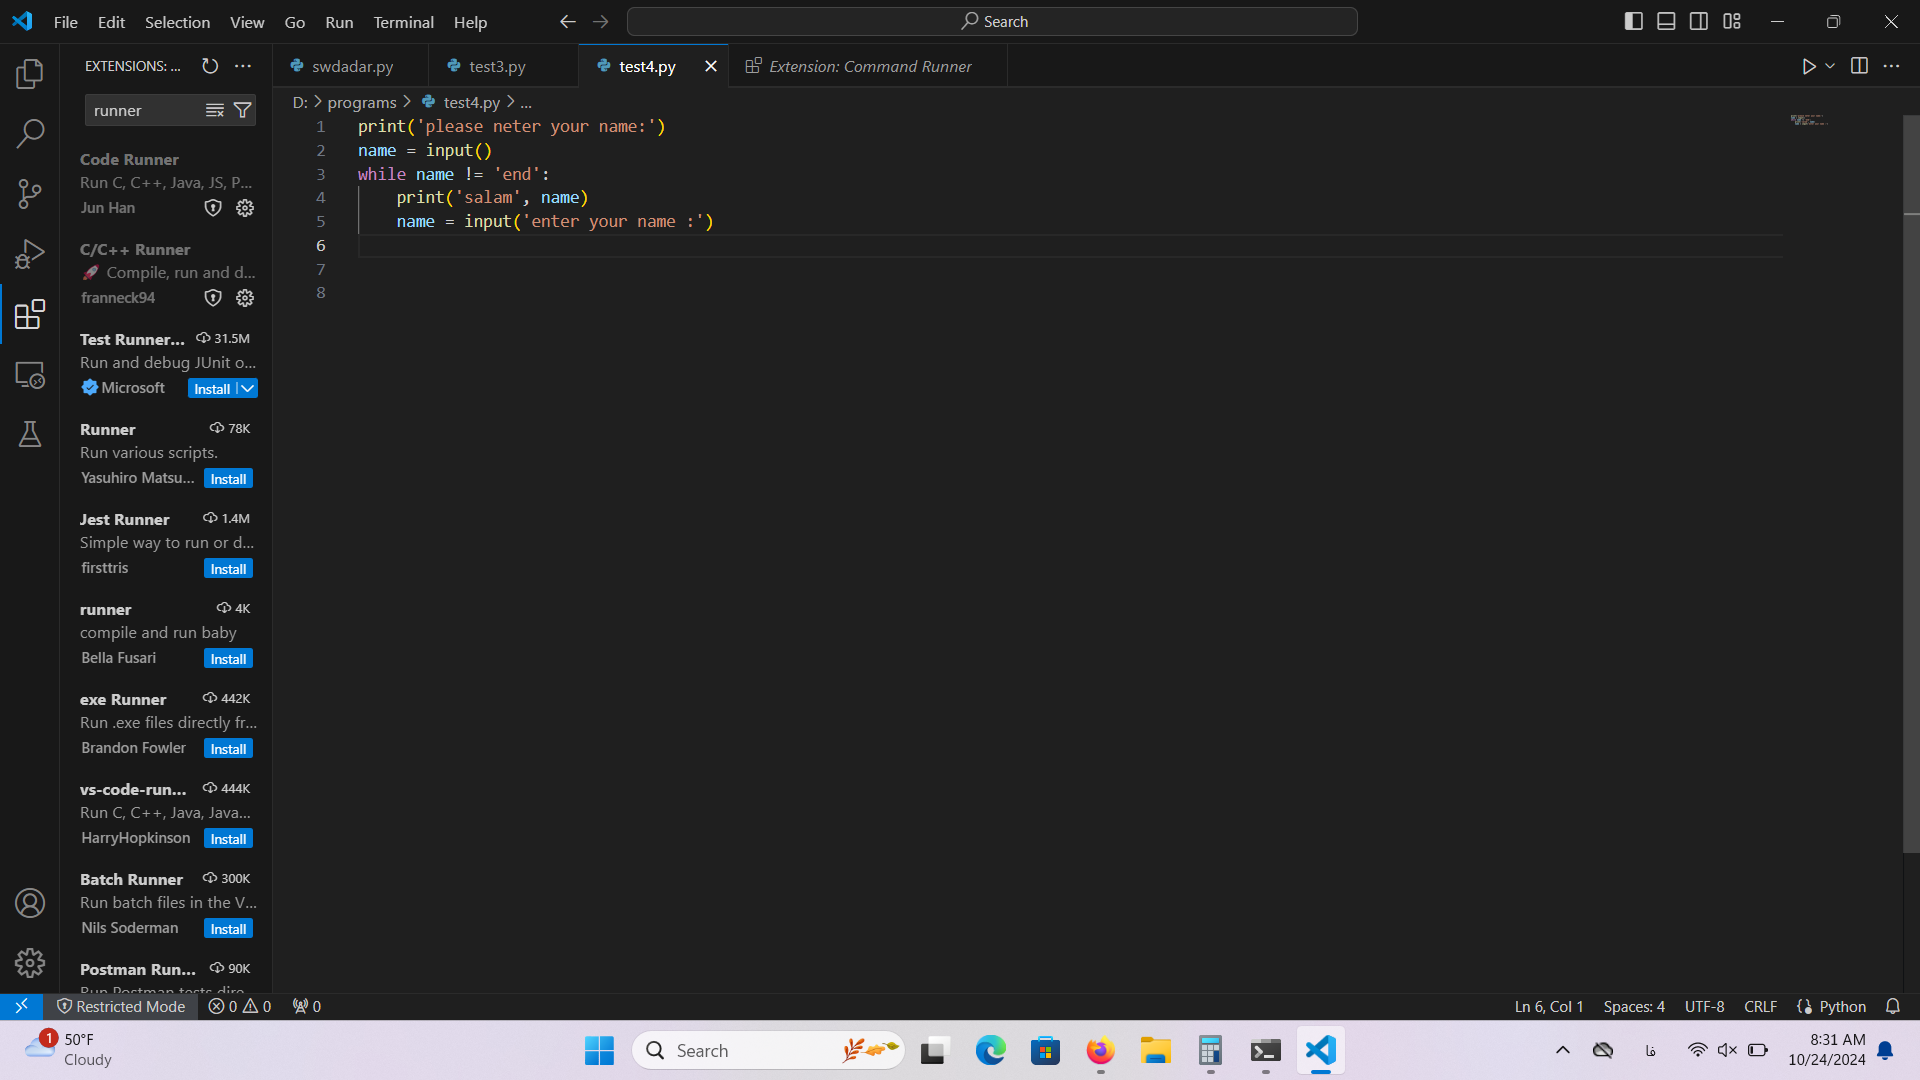Switch to test3.py tab
This screenshot has height=1080, width=1920.
tap(504, 66)
